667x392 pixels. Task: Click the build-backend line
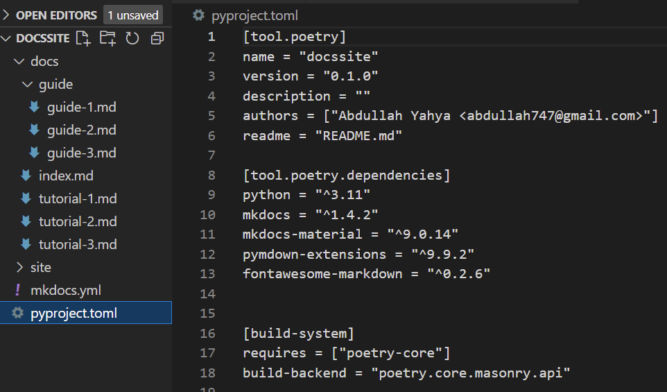point(406,373)
